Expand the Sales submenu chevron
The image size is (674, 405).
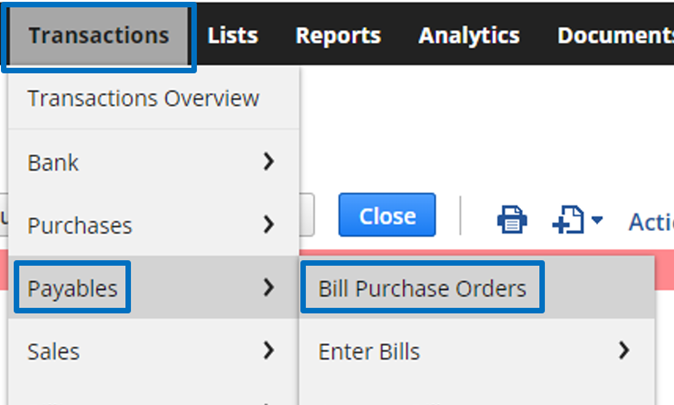tap(269, 350)
